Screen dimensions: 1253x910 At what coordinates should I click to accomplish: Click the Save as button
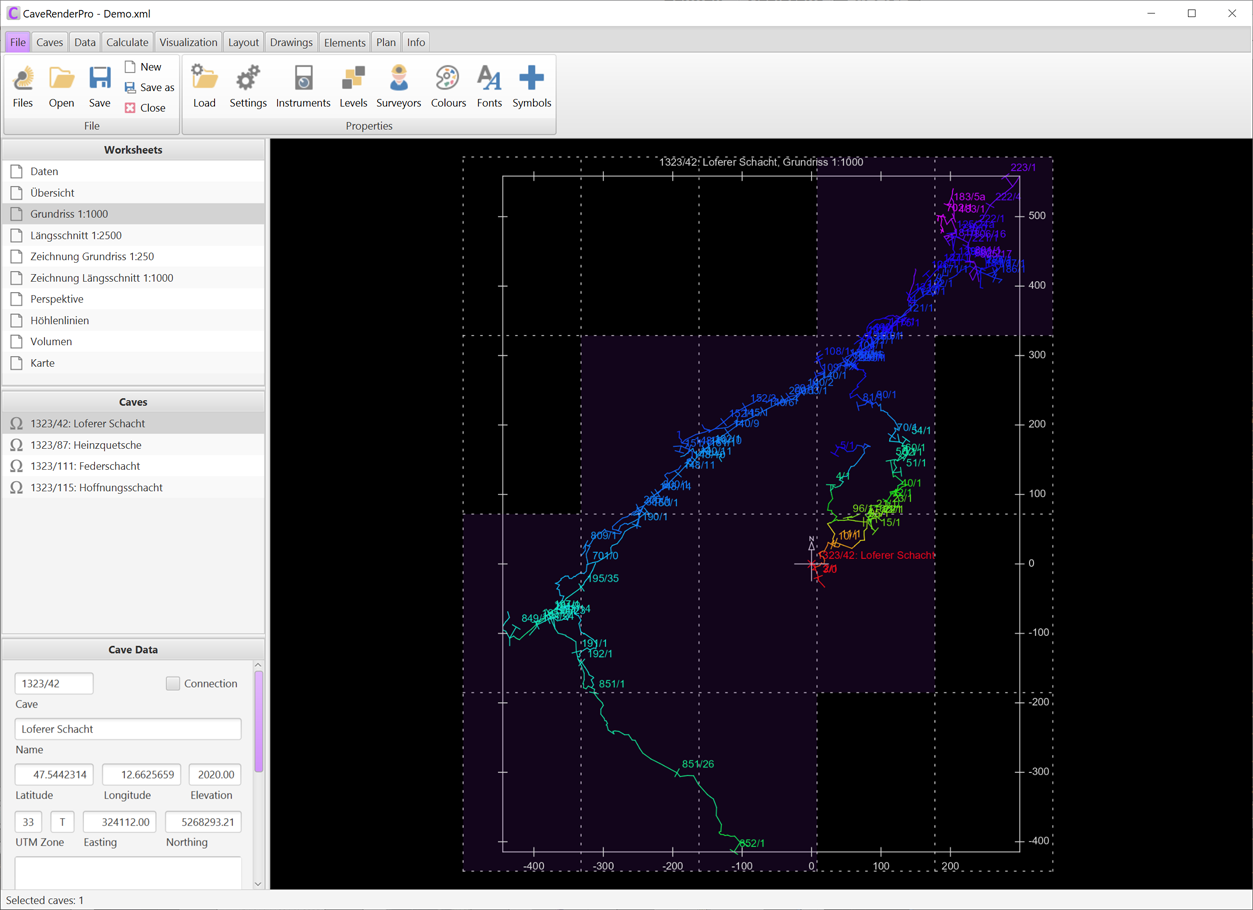(x=149, y=88)
